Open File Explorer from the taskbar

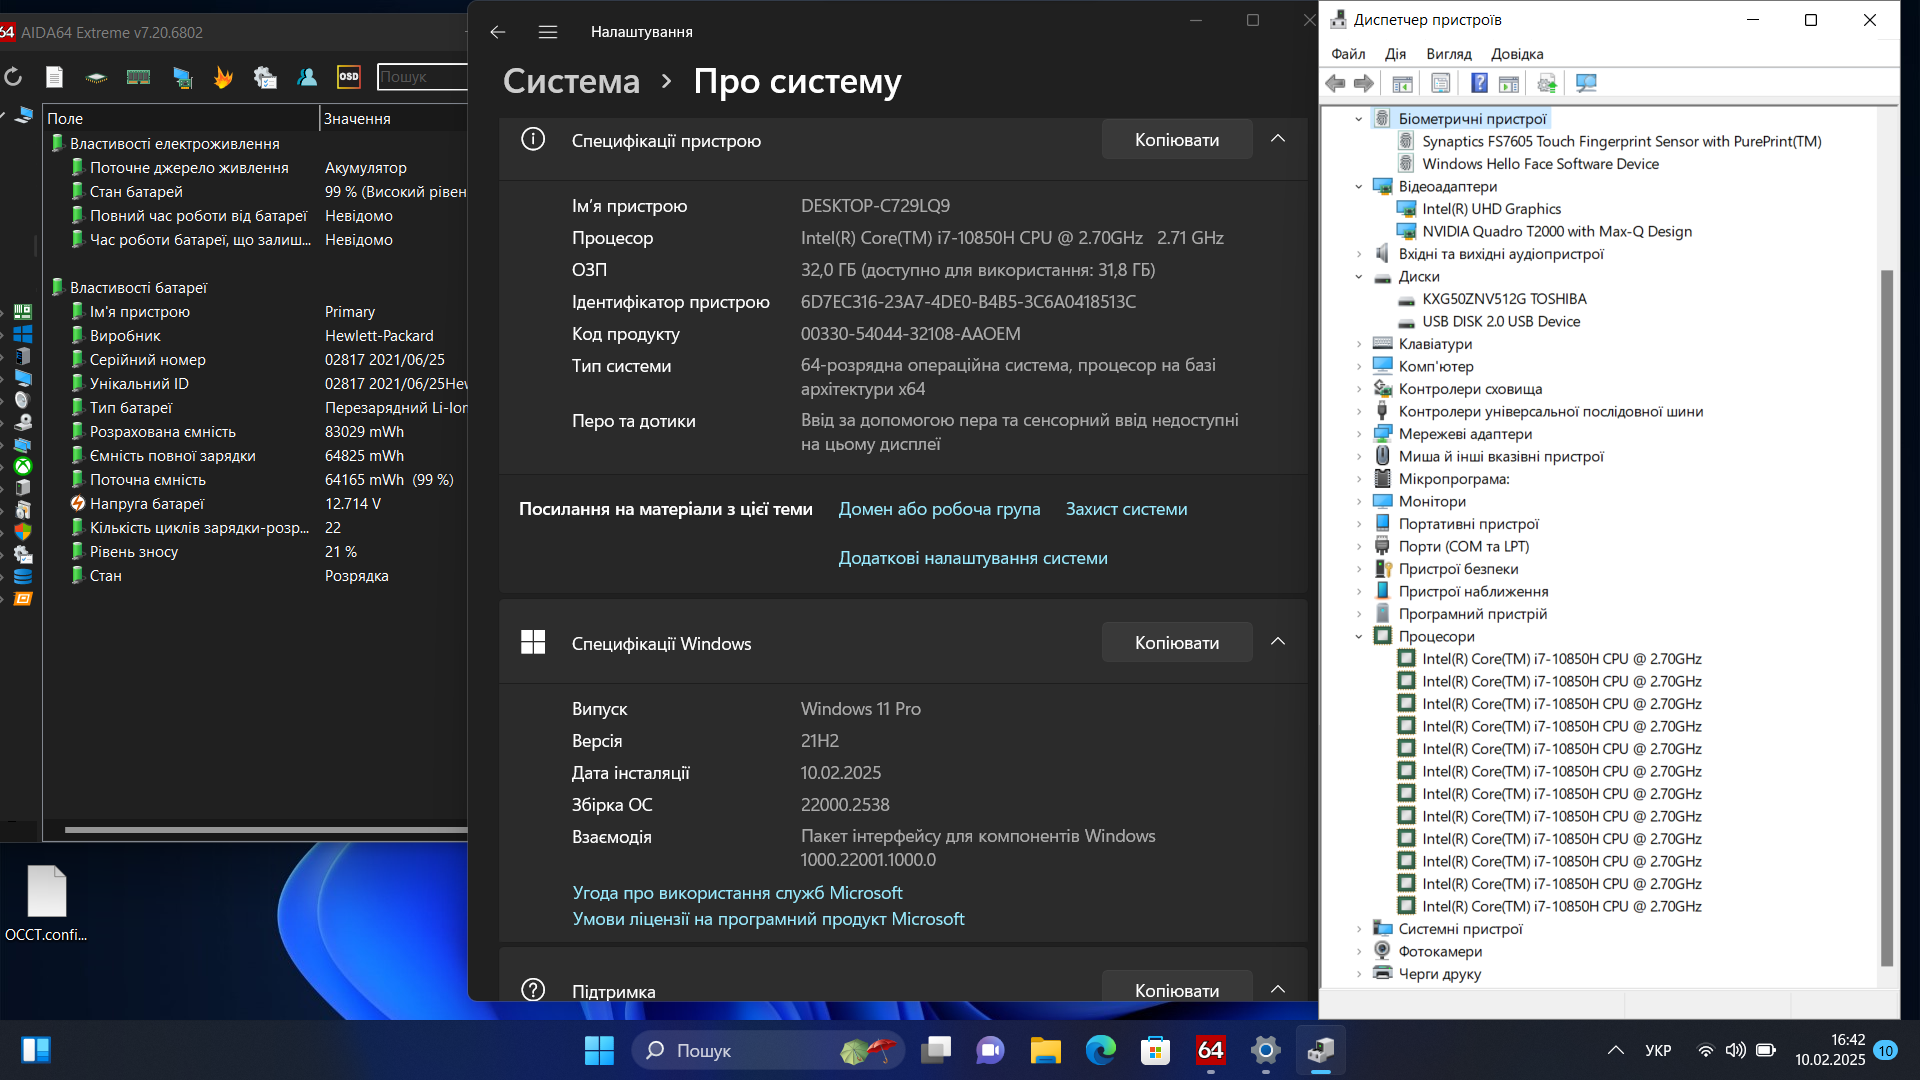click(1045, 1050)
